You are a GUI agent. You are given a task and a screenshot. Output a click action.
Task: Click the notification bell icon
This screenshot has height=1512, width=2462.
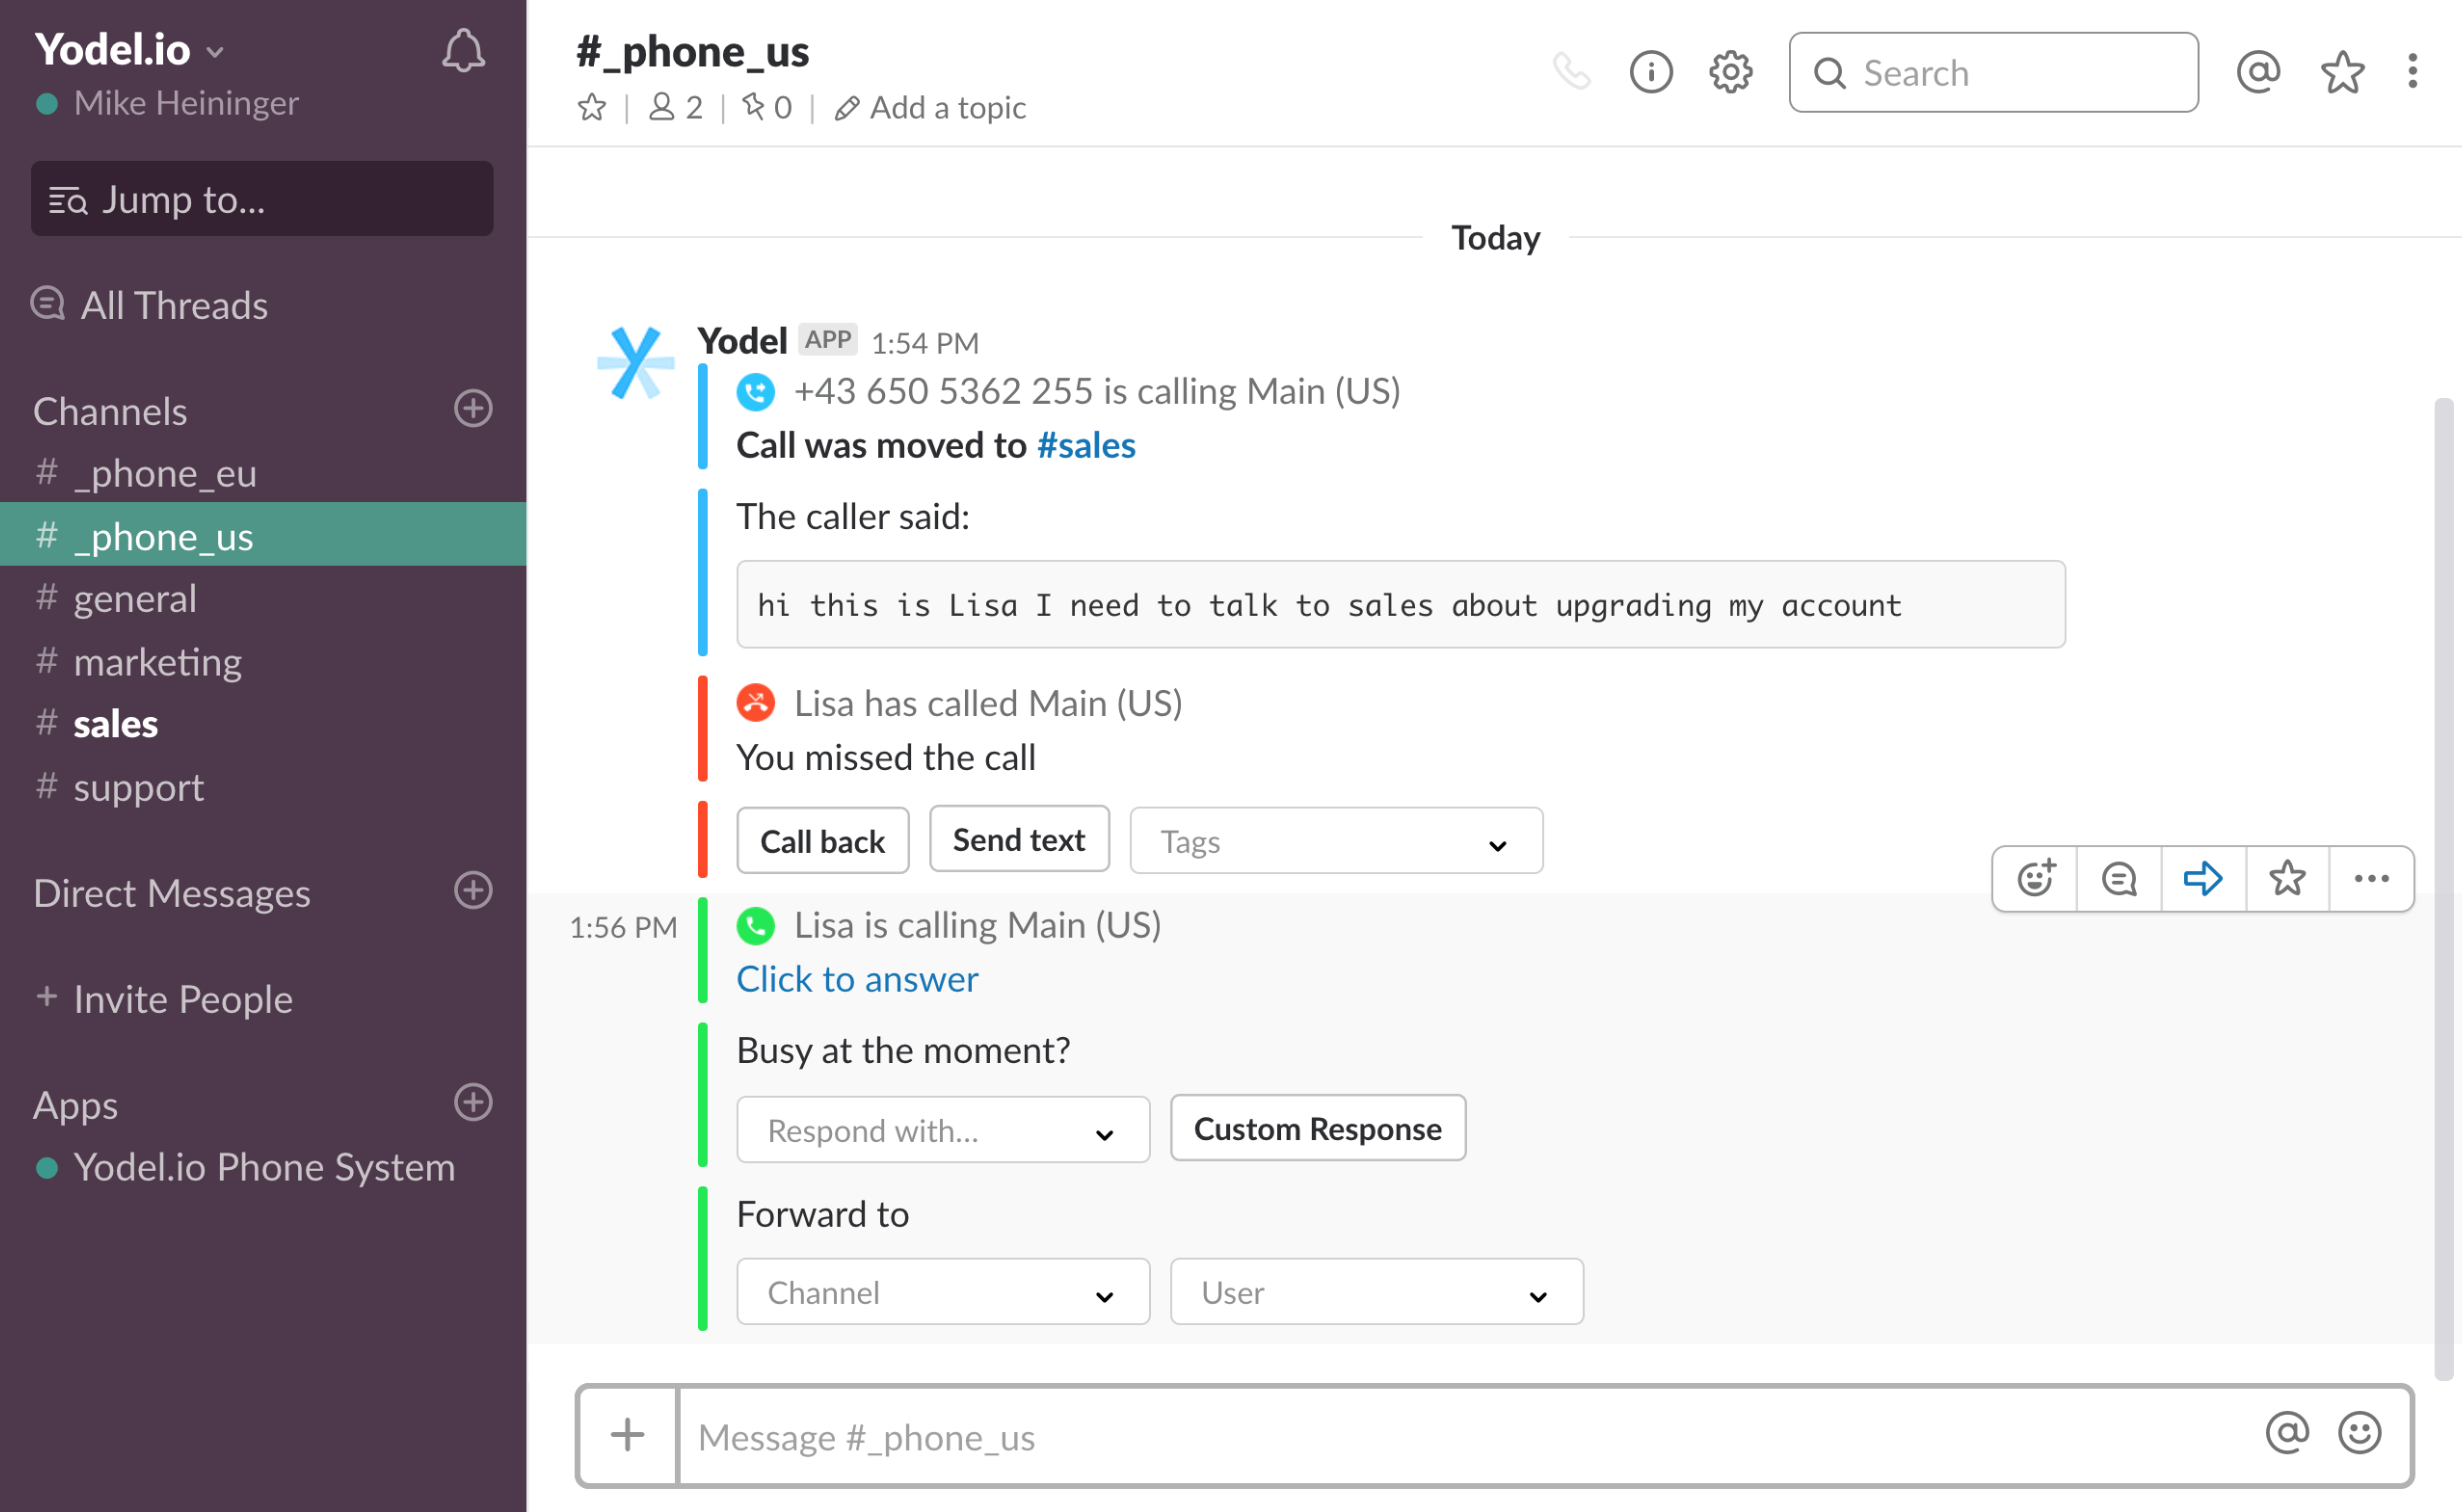[x=463, y=50]
